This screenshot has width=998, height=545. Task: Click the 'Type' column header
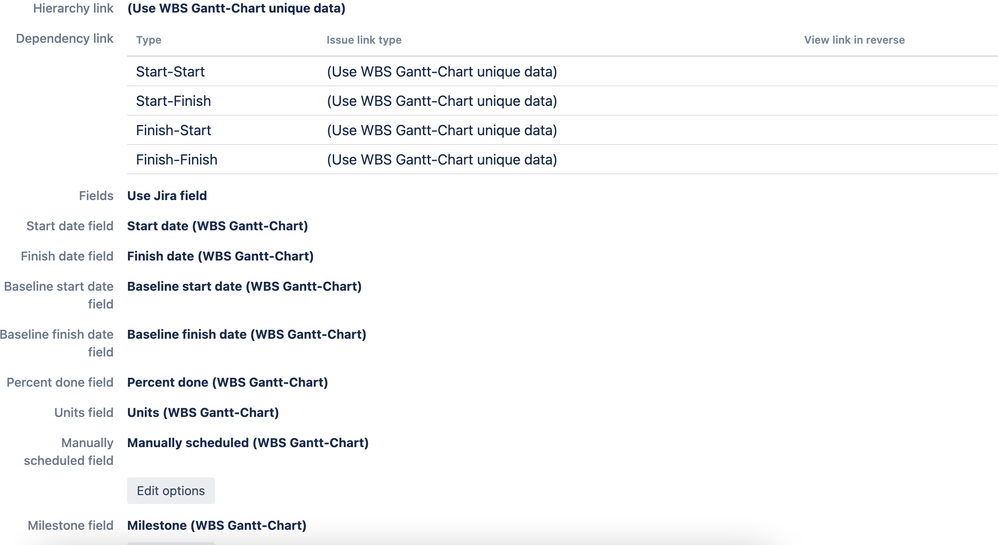click(148, 39)
